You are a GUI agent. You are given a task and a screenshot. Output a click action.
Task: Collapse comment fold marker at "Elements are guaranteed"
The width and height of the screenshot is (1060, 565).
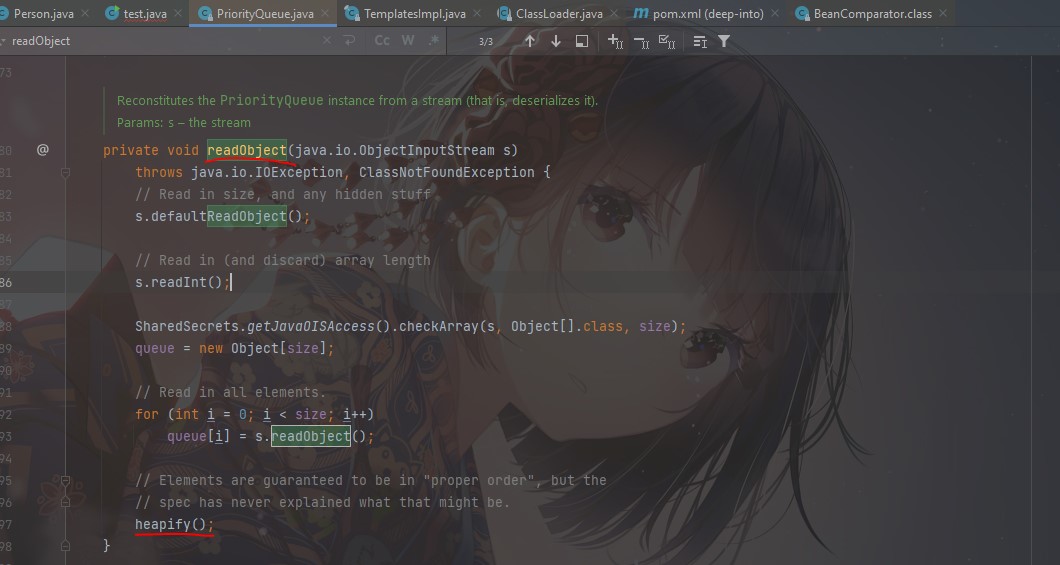pyautogui.click(x=66, y=481)
